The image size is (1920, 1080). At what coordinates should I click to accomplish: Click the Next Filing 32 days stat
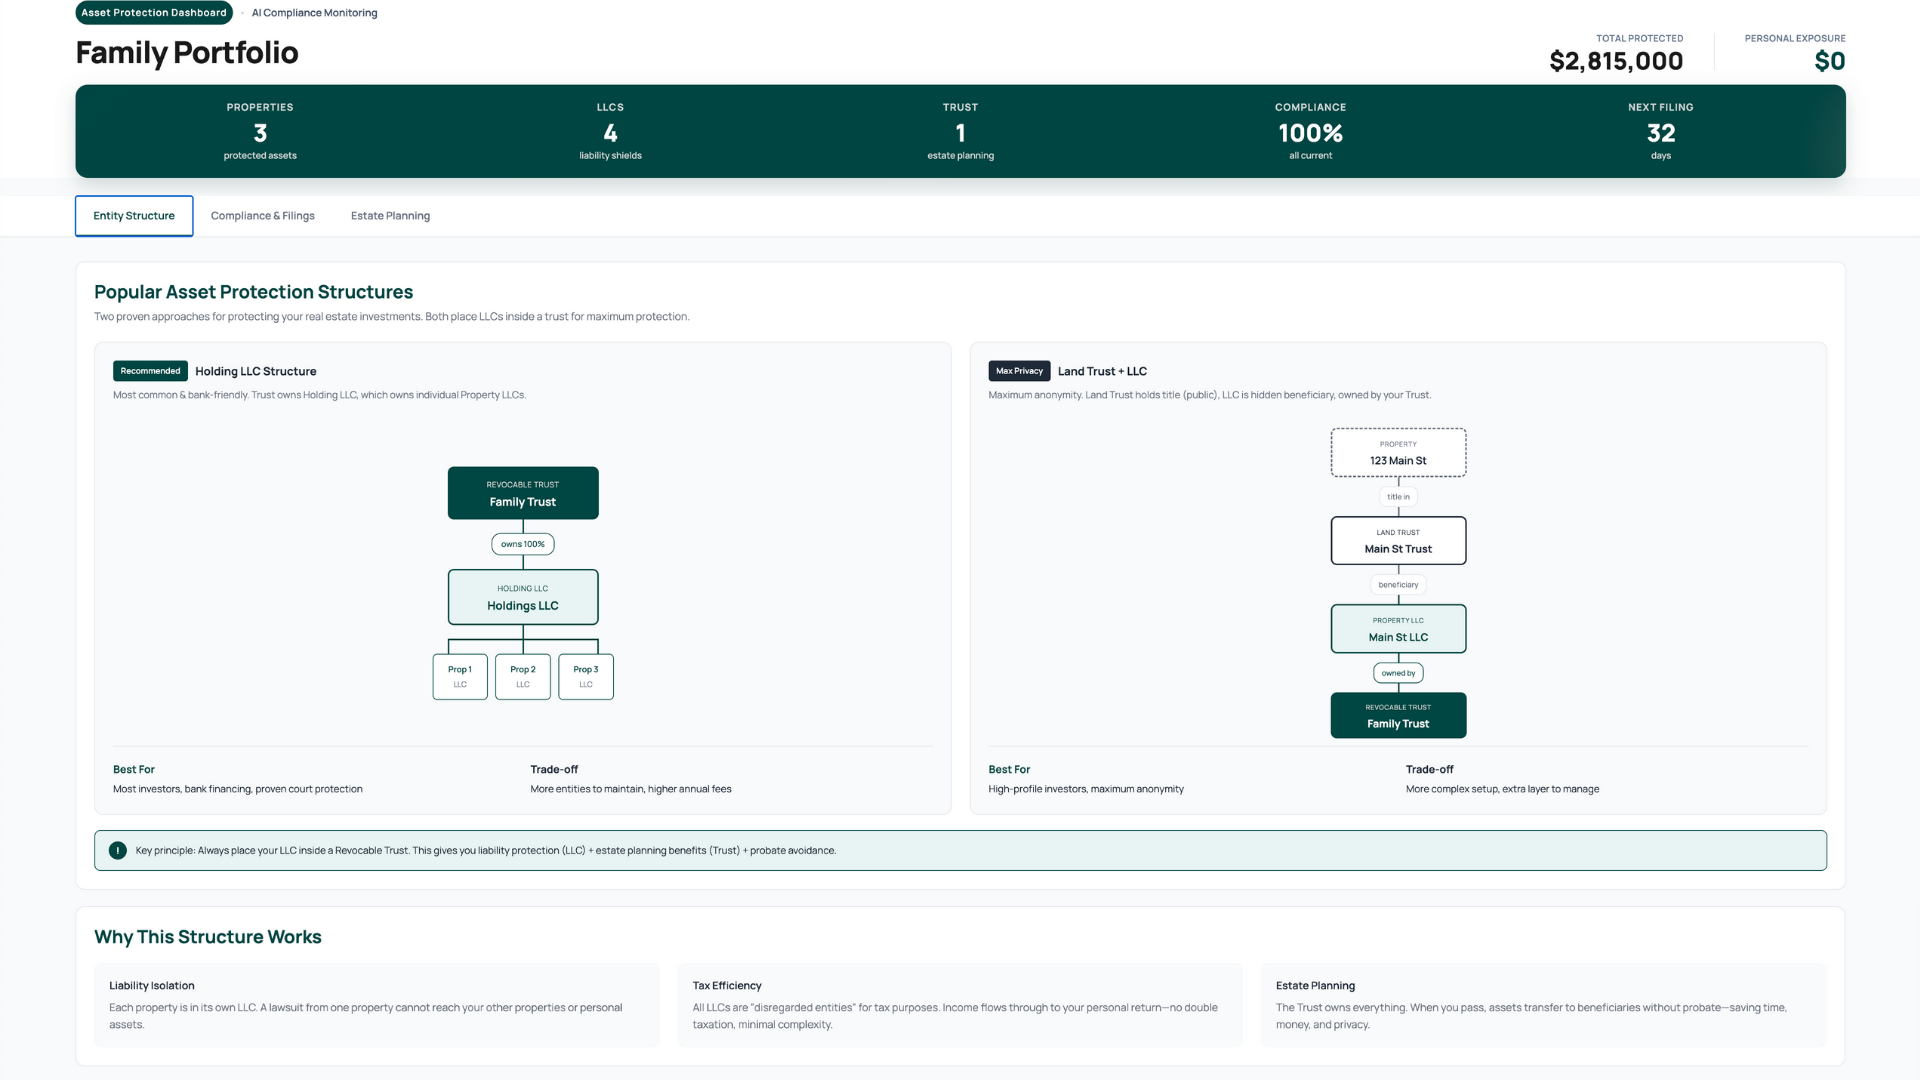pyautogui.click(x=1660, y=132)
